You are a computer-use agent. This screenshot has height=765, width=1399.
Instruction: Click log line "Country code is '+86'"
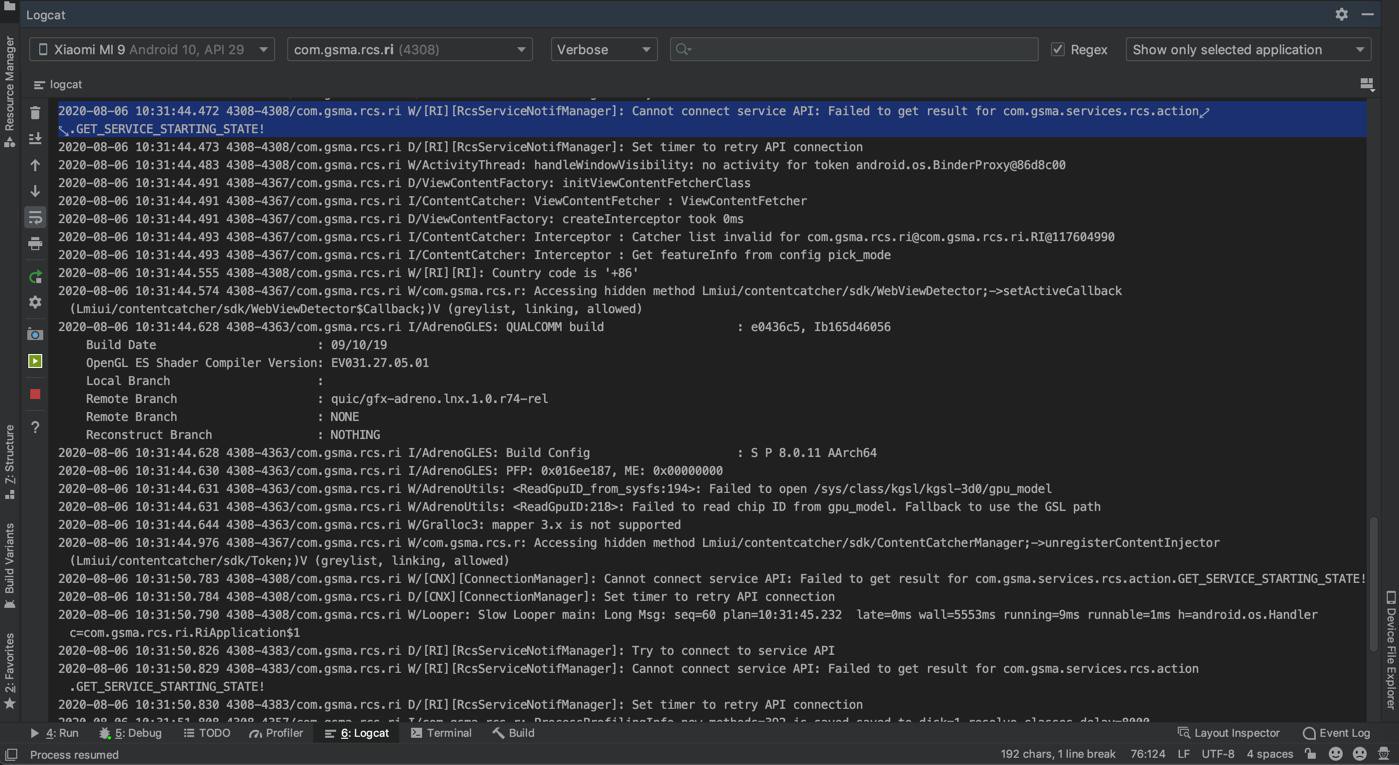tap(348, 273)
